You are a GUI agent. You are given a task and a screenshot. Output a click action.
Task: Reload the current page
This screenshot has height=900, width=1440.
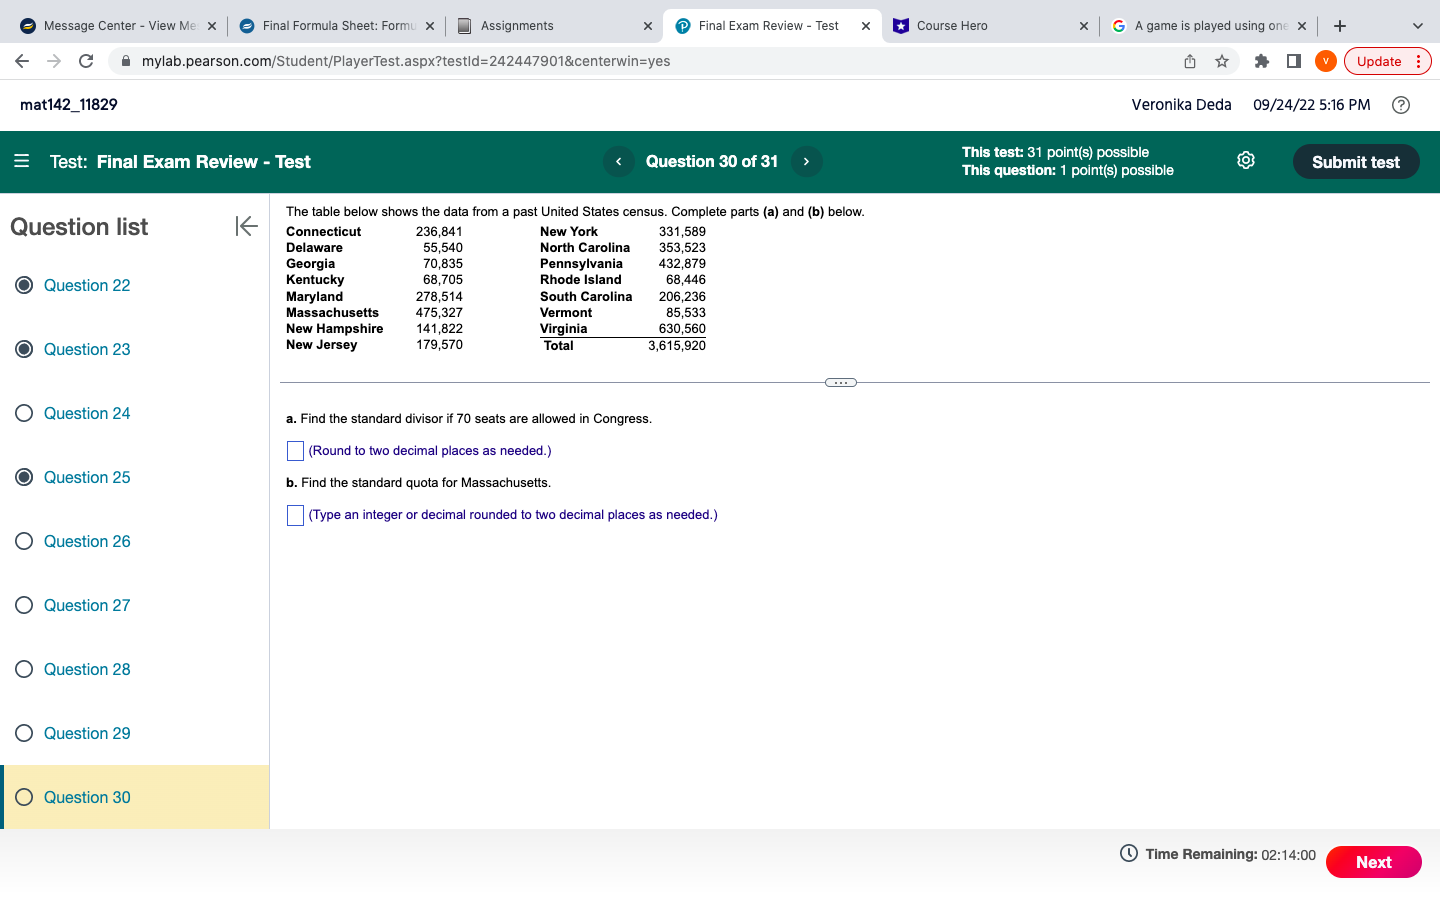pyautogui.click(x=86, y=61)
